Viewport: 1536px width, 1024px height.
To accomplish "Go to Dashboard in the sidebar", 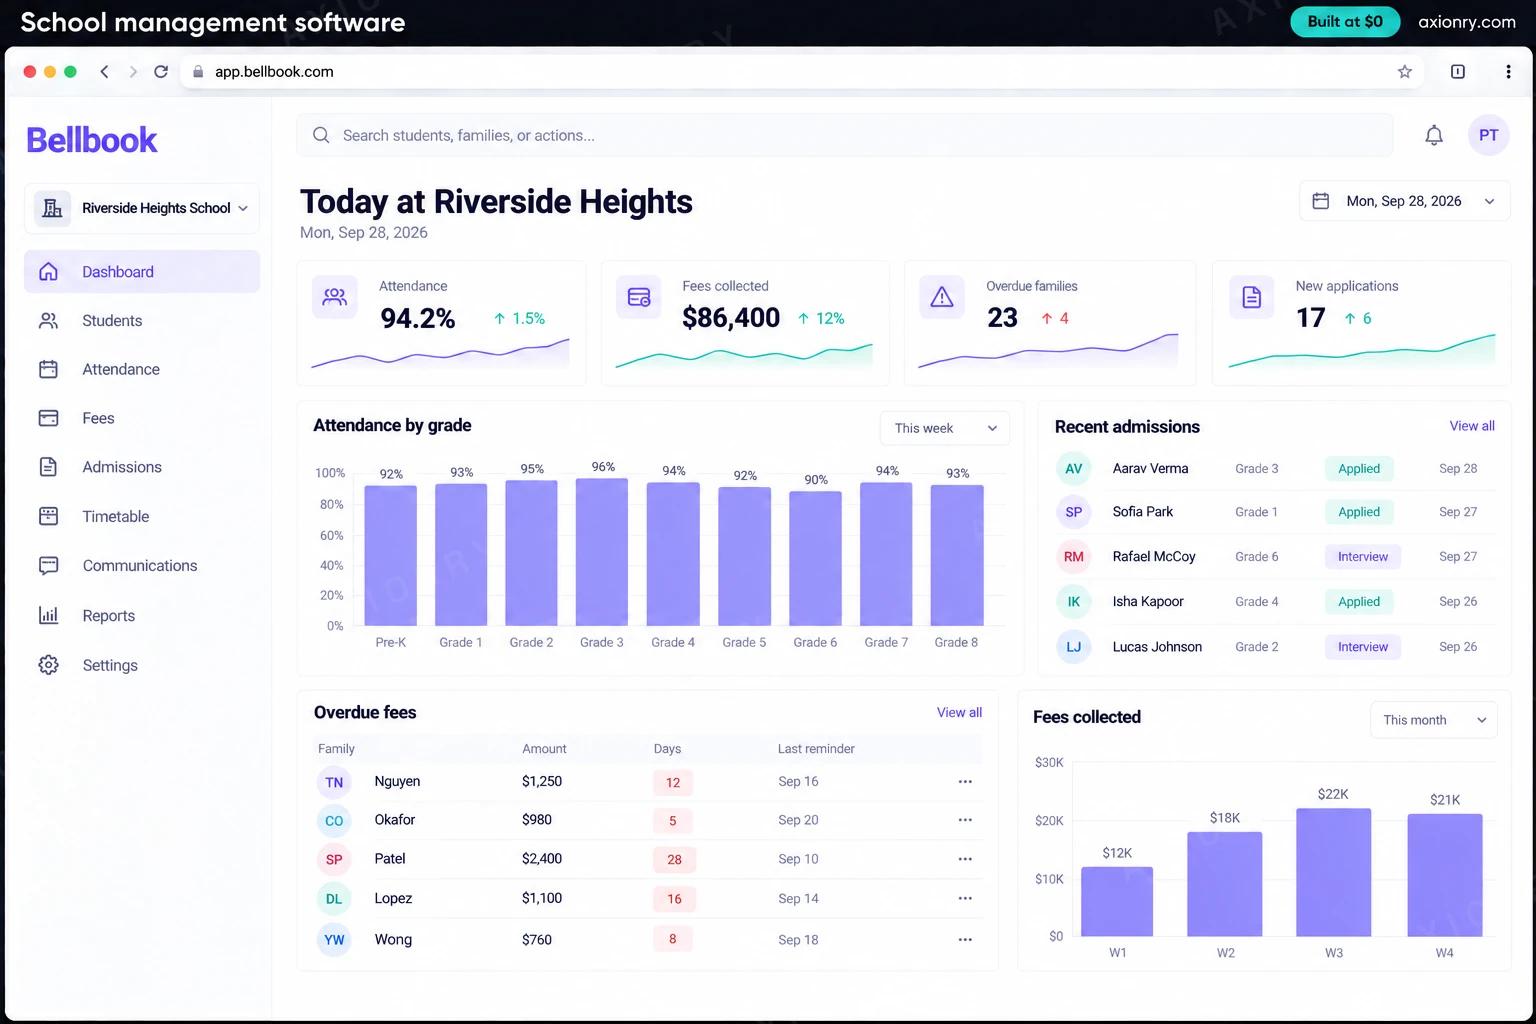I will [x=142, y=272].
